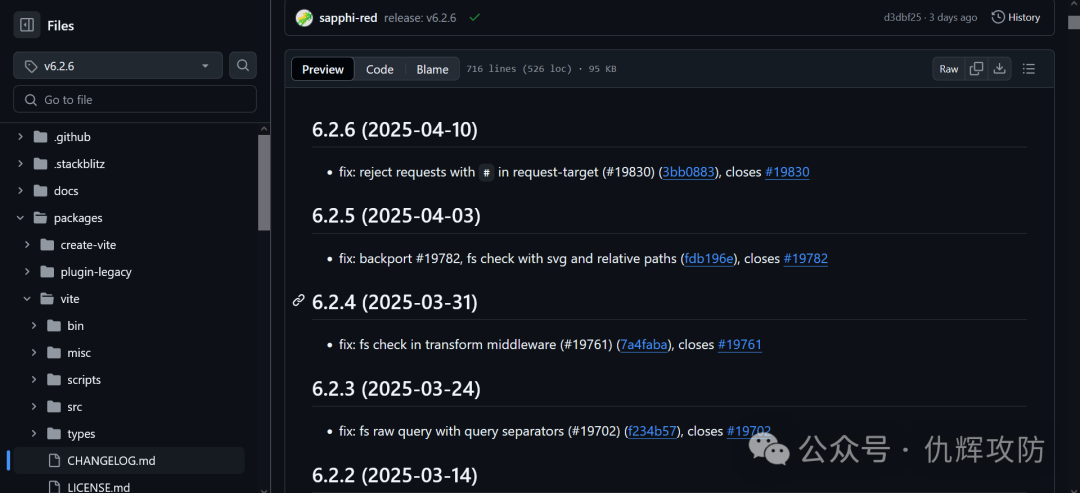Open the scripts folder
1080x493 pixels.
[84, 379]
